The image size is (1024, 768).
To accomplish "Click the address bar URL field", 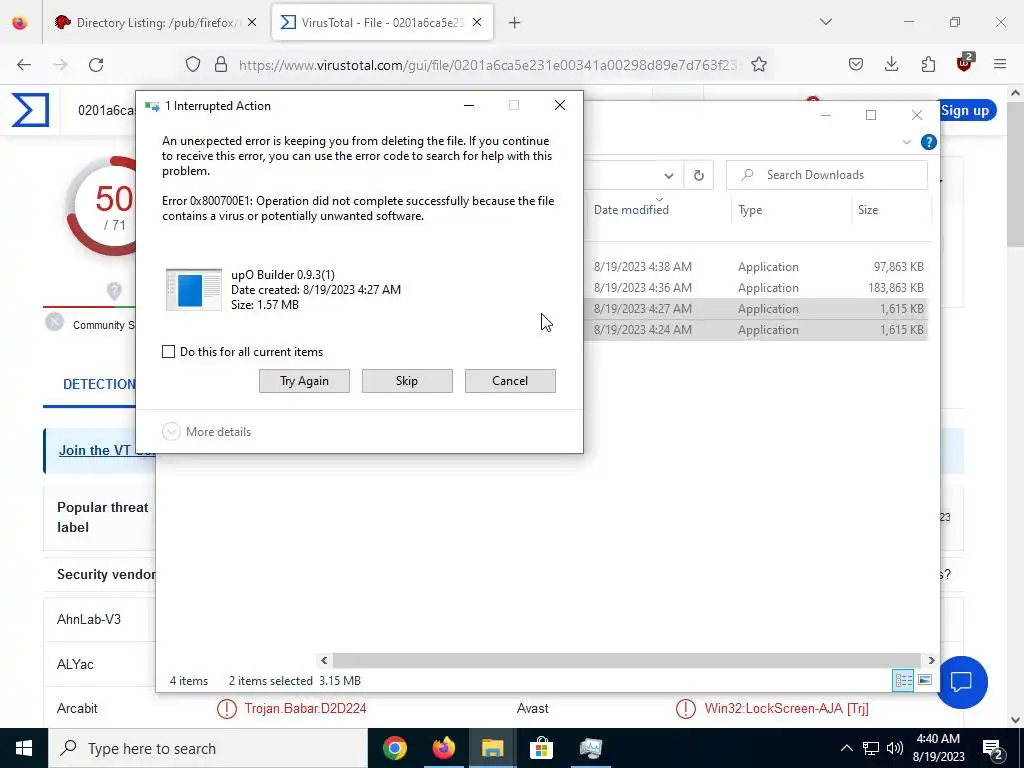I will tap(487, 64).
